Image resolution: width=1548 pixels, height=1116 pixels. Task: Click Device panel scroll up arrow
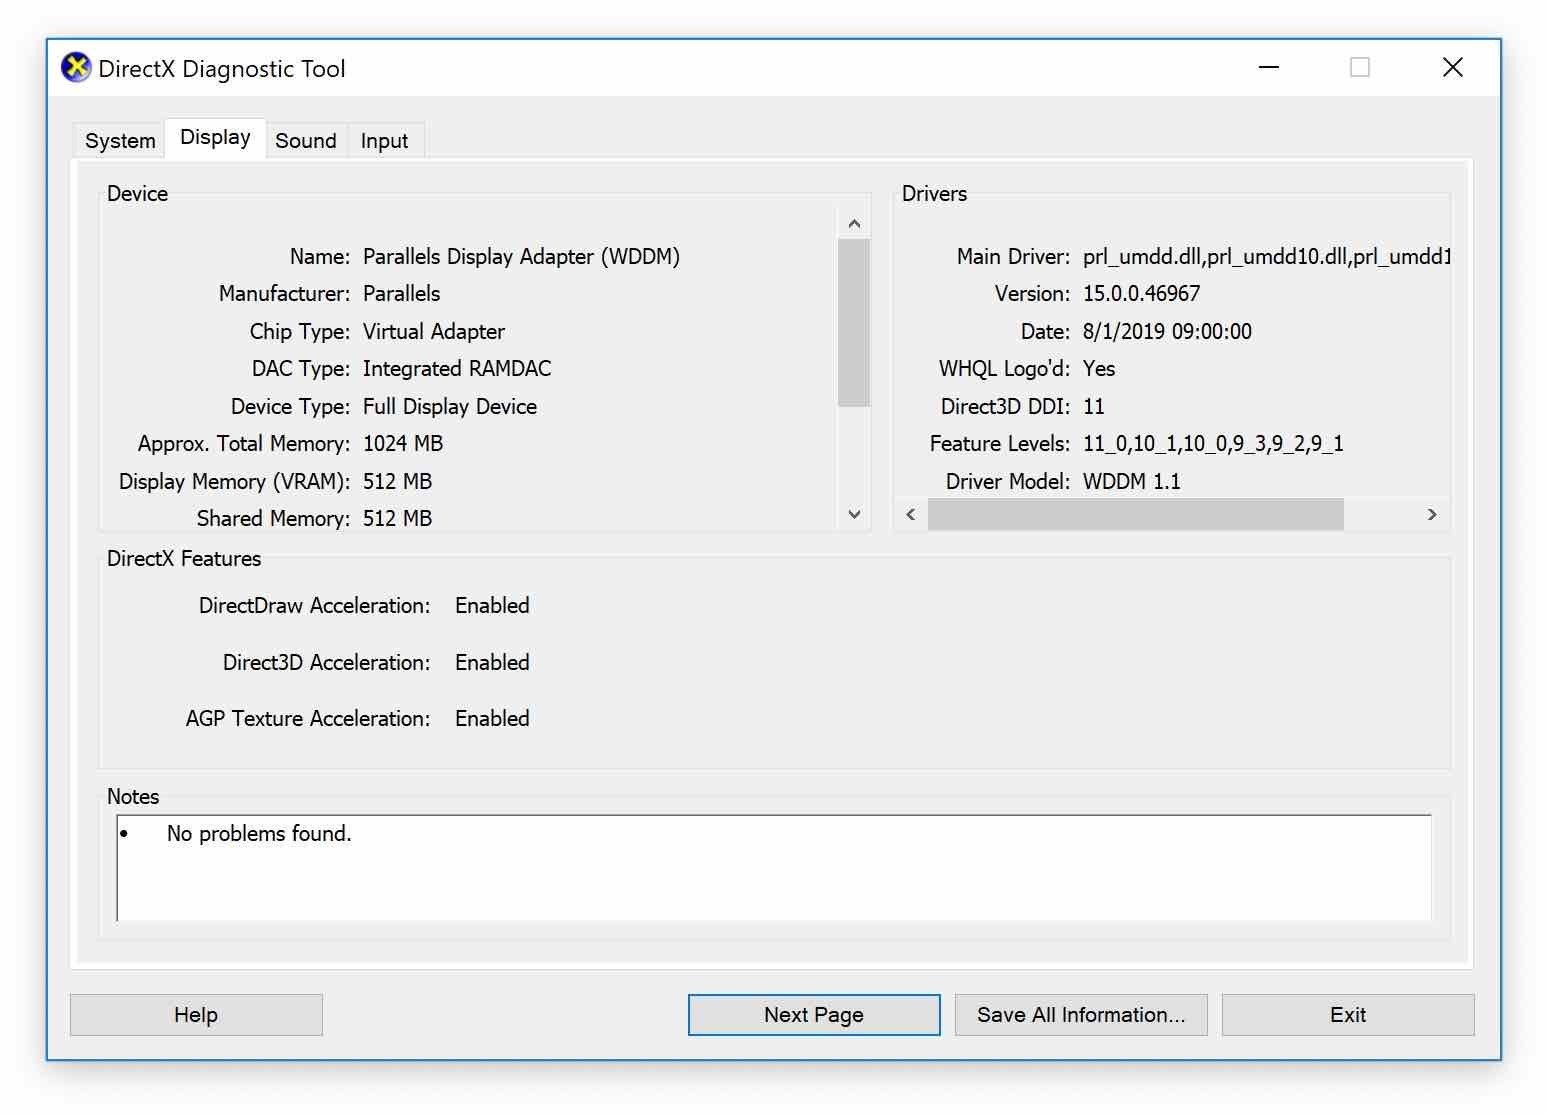(x=854, y=224)
